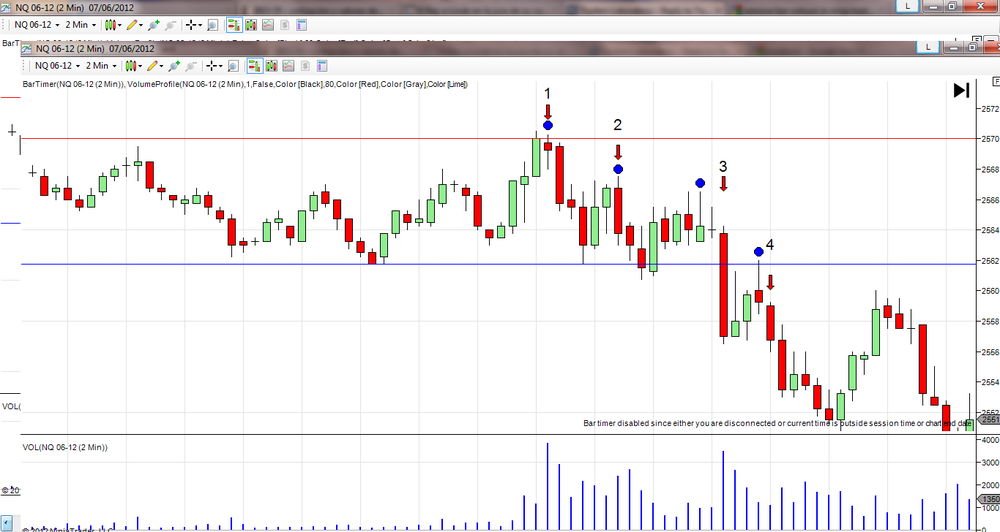The height and width of the screenshot is (532, 1000).
Task: Select the blue horizontal line near 2562
Action: [x=497, y=264]
